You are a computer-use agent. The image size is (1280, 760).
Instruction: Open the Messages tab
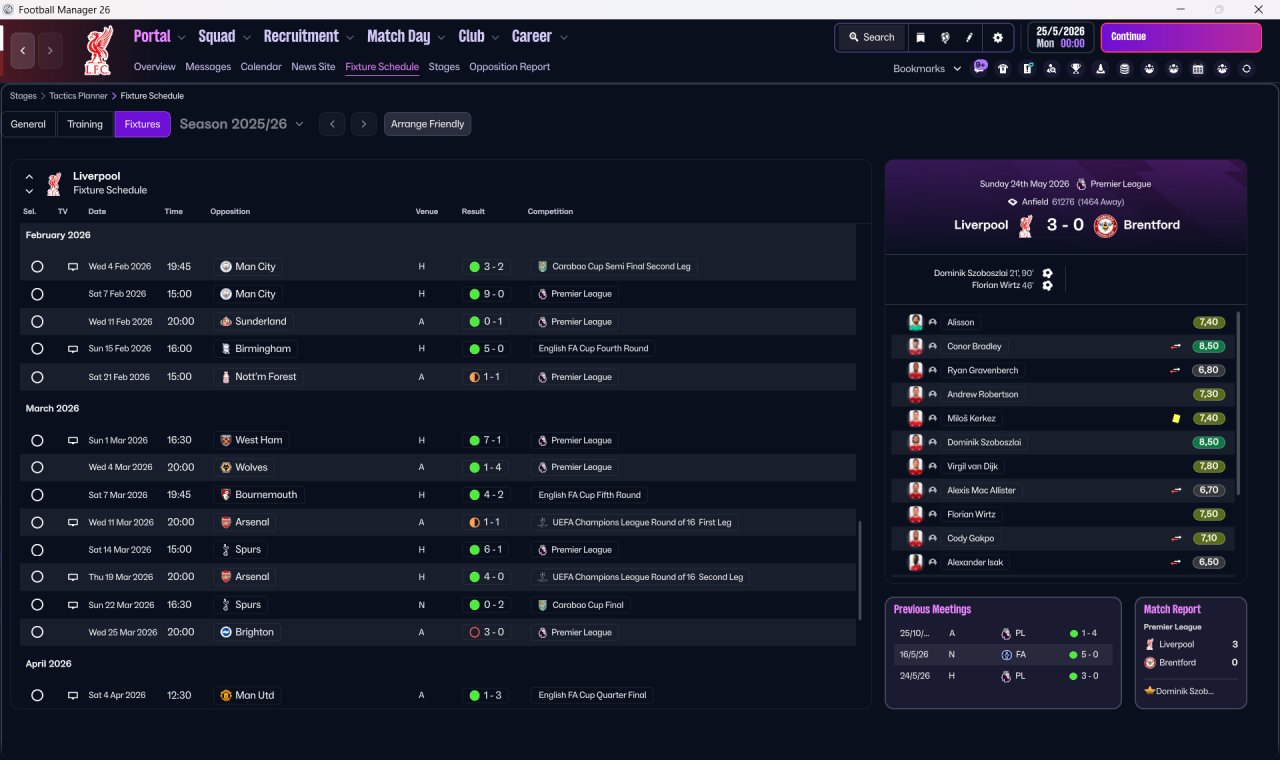point(208,67)
